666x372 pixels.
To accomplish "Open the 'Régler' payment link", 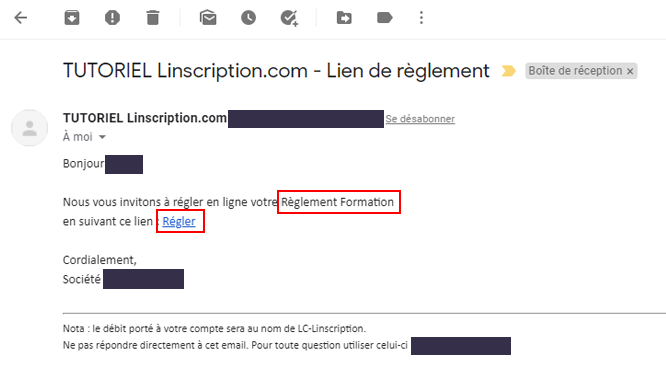I will pos(179,221).
